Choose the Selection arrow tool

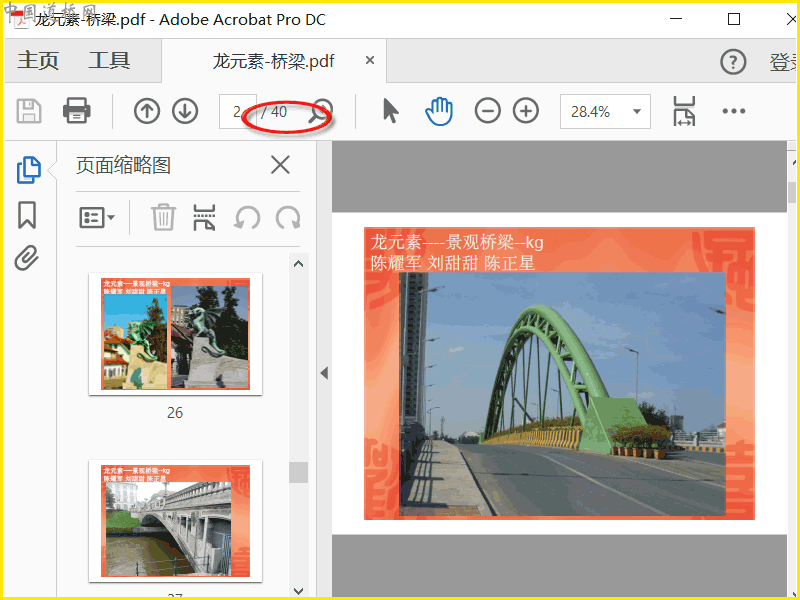[390, 111]
